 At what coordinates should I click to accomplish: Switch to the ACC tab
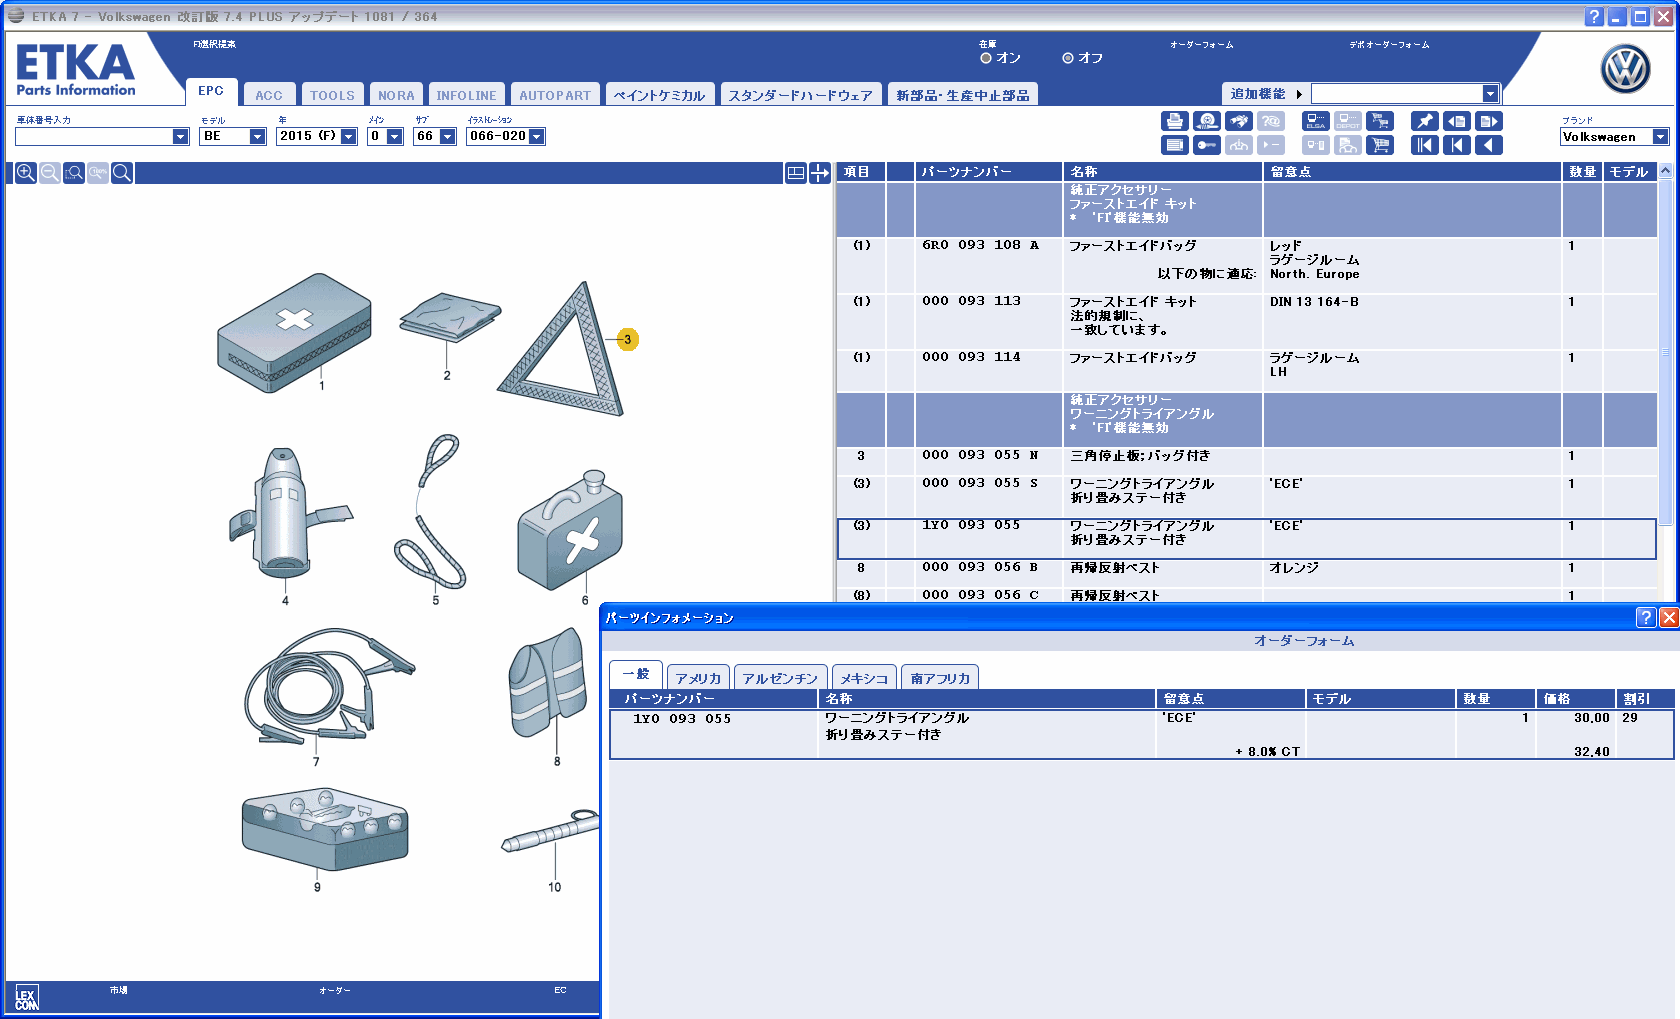pos(269,95)
